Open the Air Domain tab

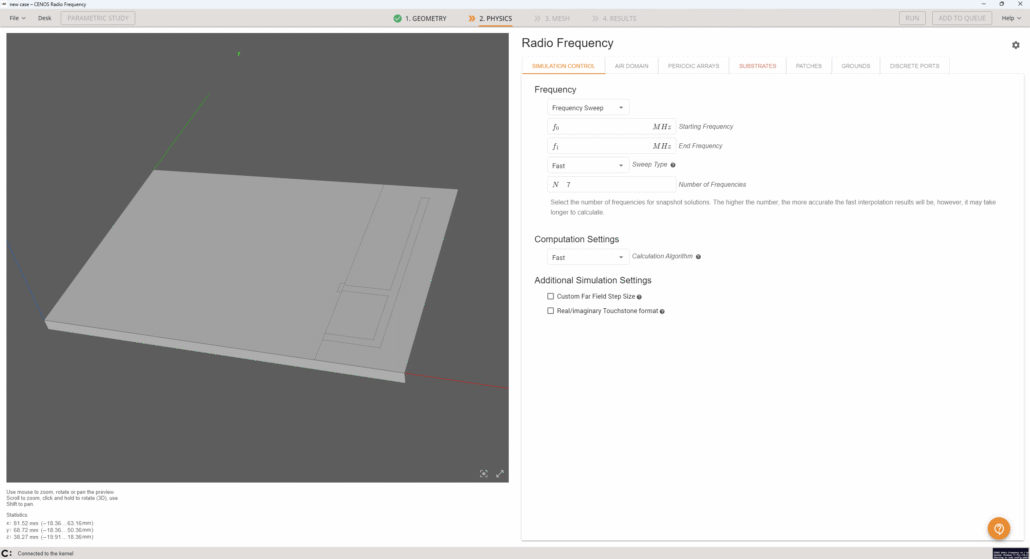coord(631,66)
